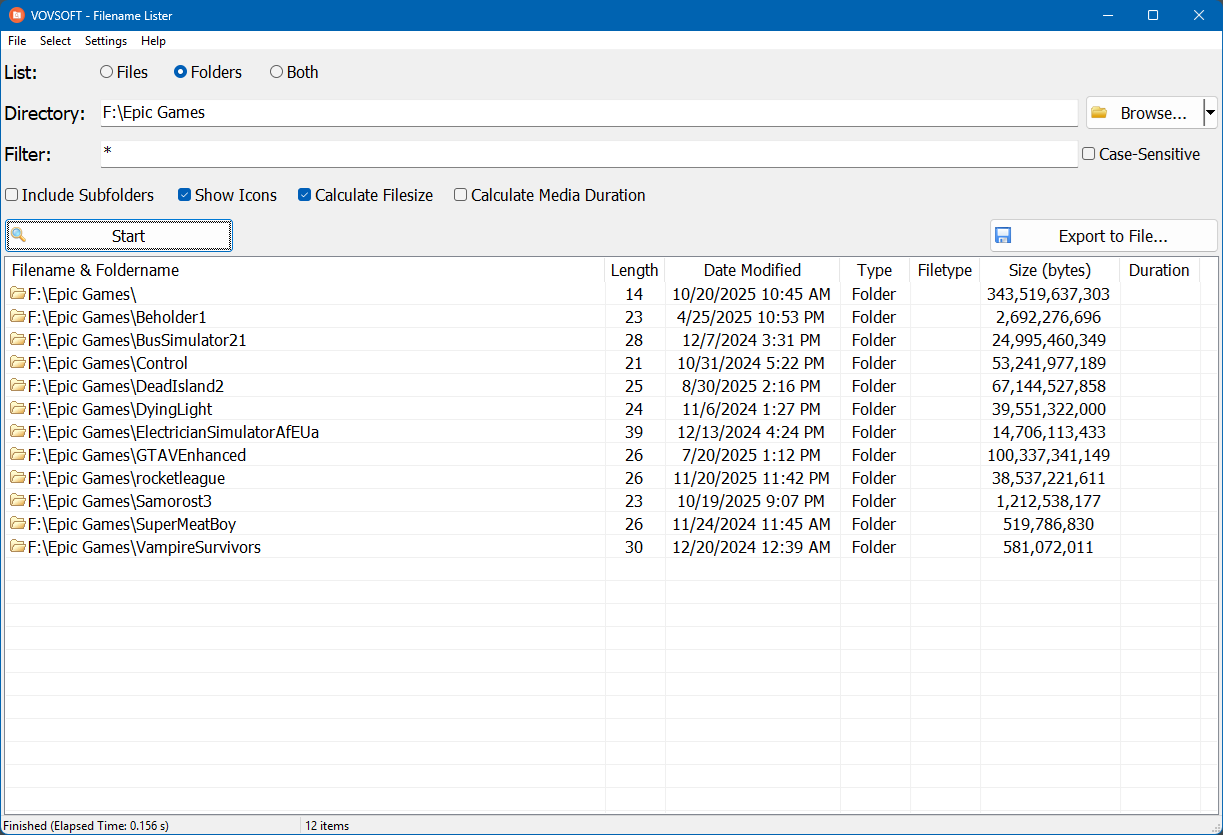The width and height of the screenshot is (1223, 835).
Task: Click the folder icon for DeadIsland2
Action: click(18, 386)
